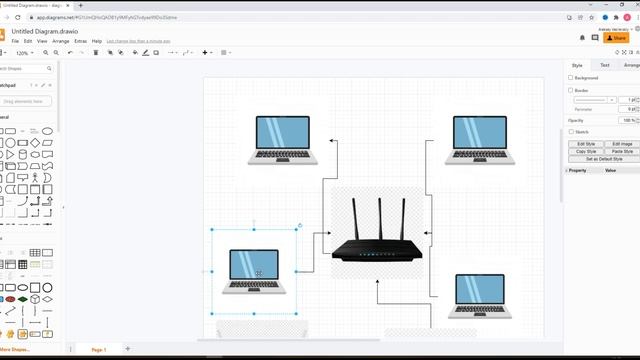Open the insert plus dropdown
The width and height of the screenshot is (640, 360).
click(x=207, y=53)
